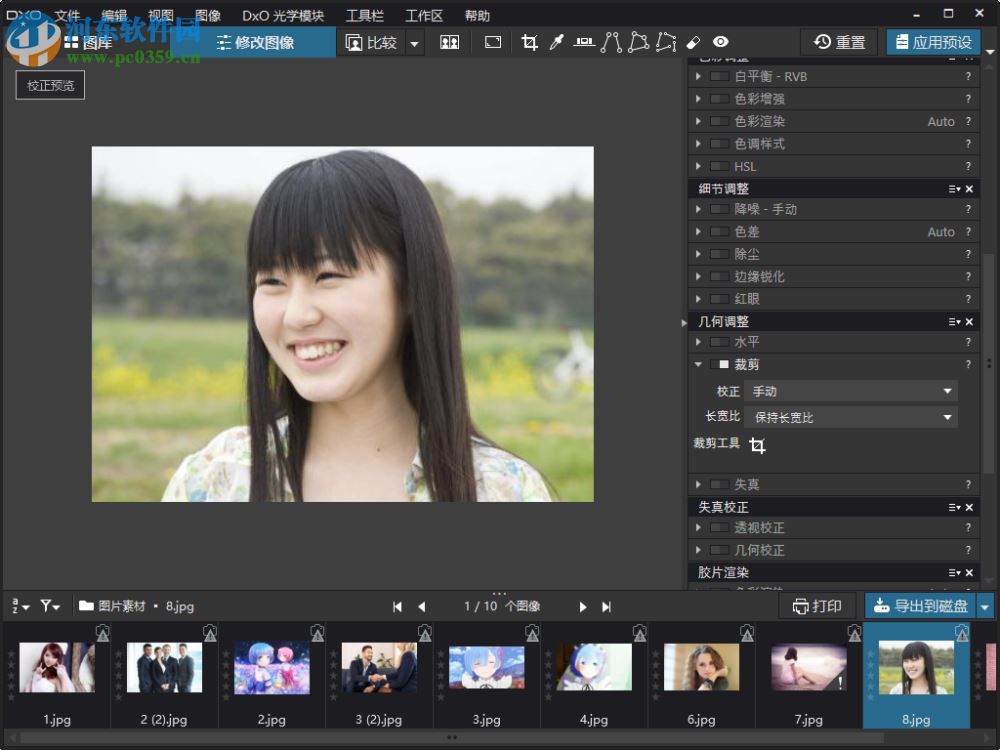Select the eraser tool in the toolbar

(693, 42)
